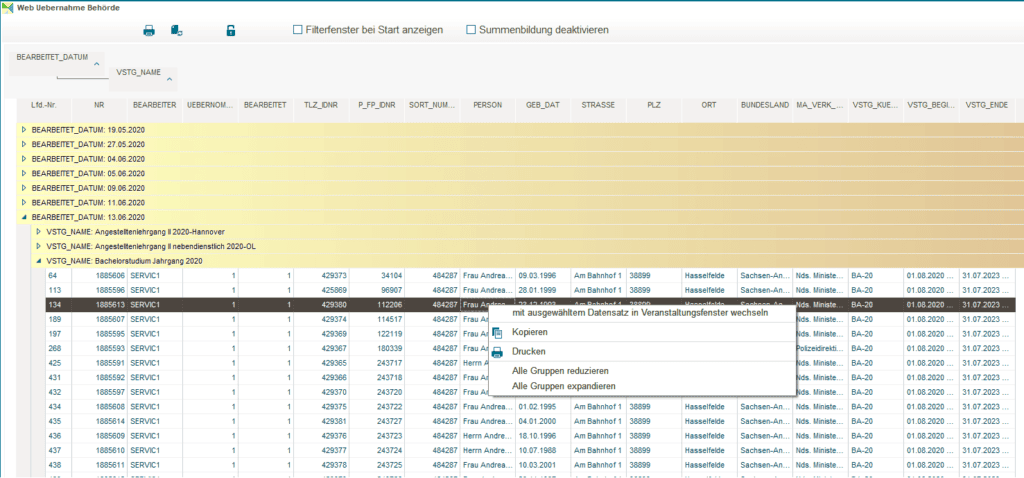Screen dimensions: 1024x478
Task: Collapse the Bachelorstudium Jahrgang 2020 group
Action: tap(39, 261)
